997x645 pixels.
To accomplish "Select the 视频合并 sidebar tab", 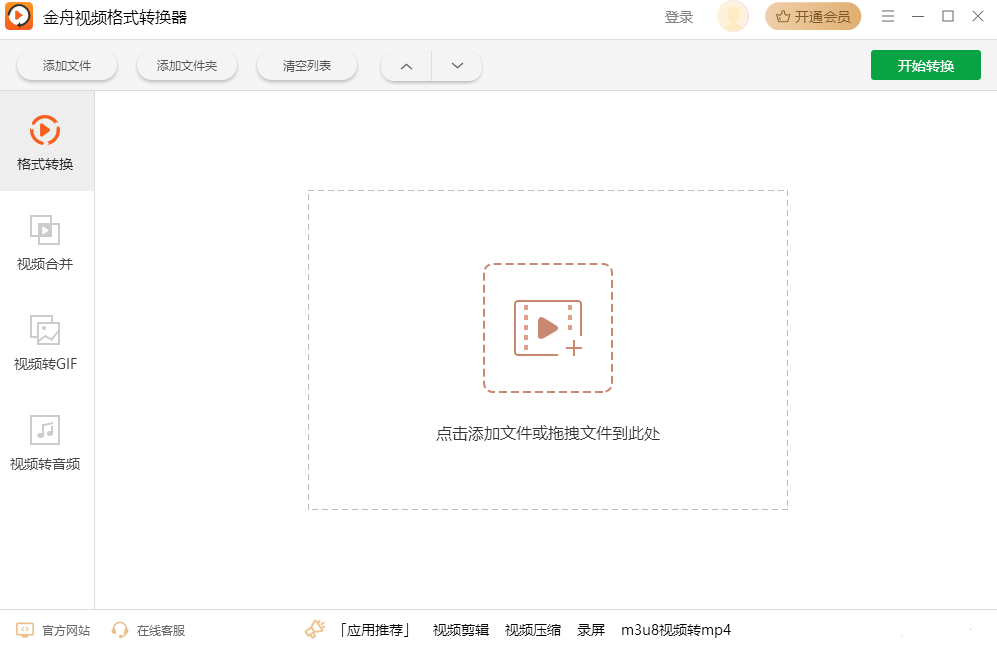I will coord(45,242).
